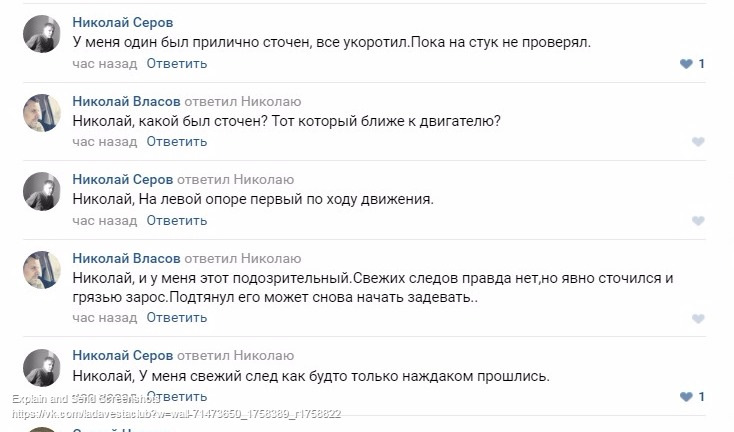Click Ответить under 'какой был сточен?' comment
The height and width of the screenshot is (432, 734).
pos(177,142)
